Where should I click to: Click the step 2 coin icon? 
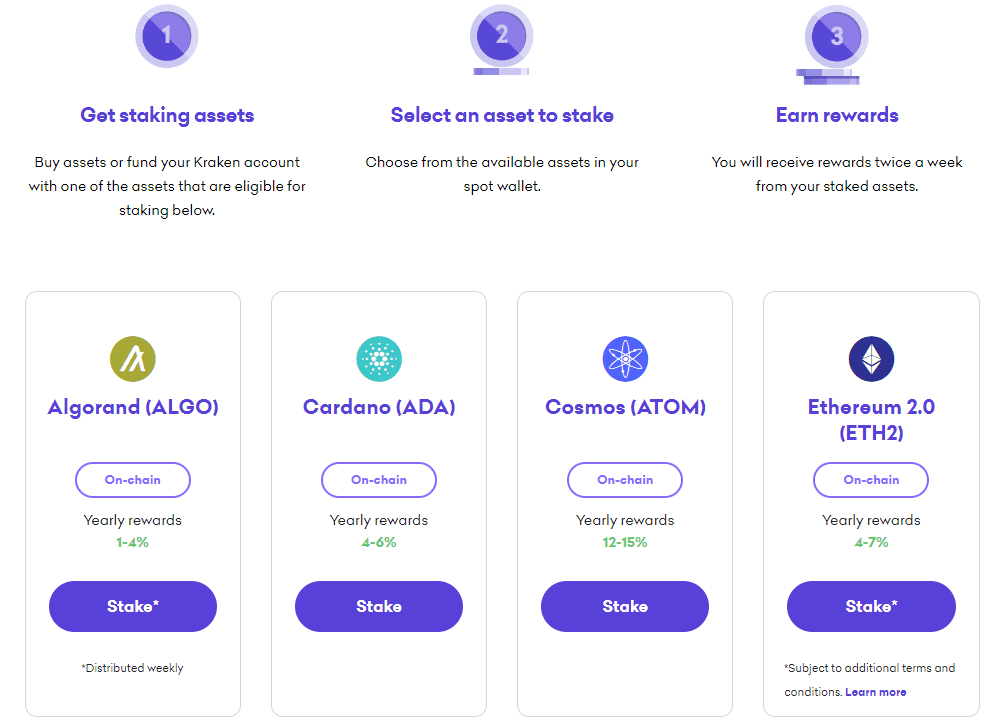[502, 40]
